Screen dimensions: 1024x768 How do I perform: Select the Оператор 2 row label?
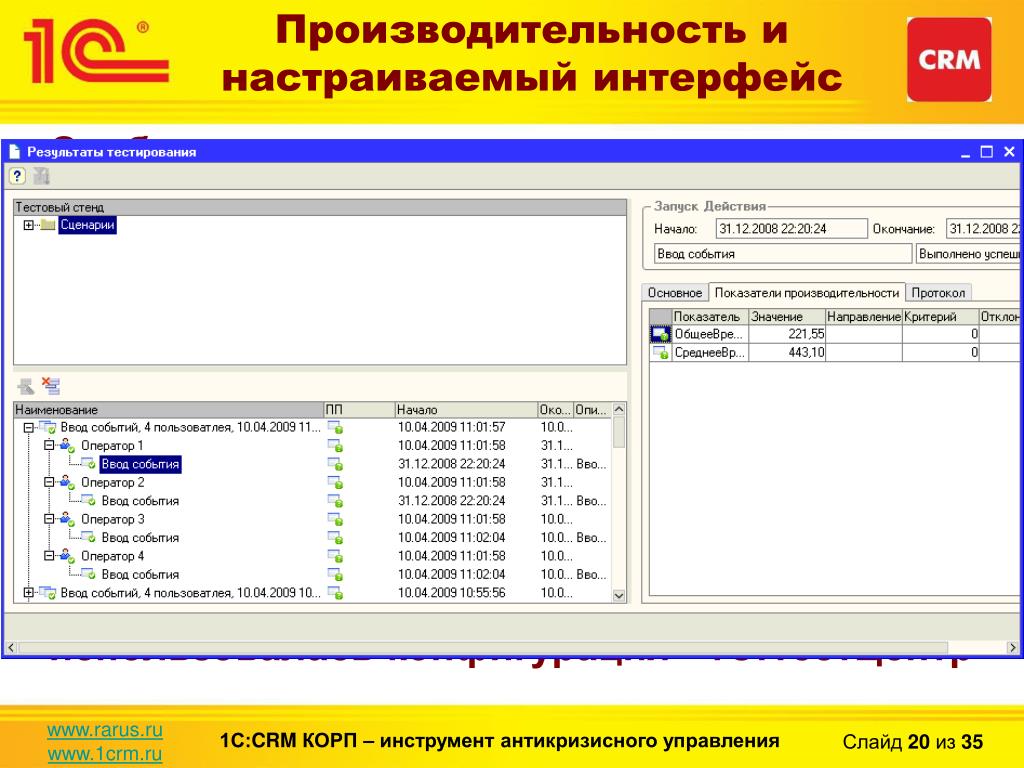[x=112, y=483]
